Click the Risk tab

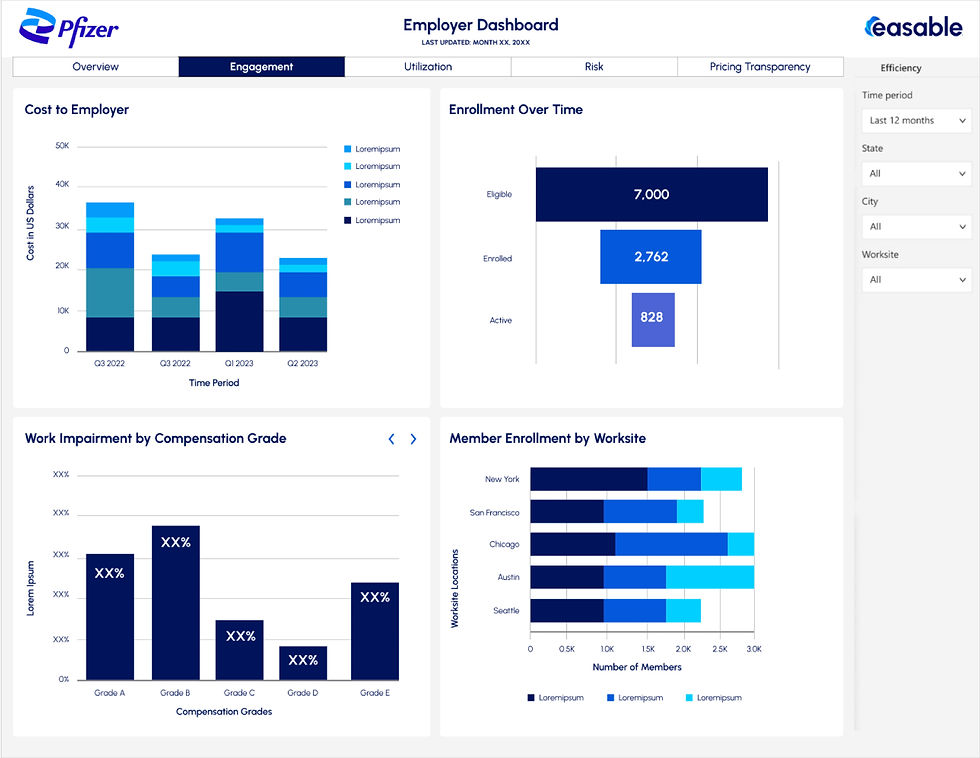tap(594, 66)
